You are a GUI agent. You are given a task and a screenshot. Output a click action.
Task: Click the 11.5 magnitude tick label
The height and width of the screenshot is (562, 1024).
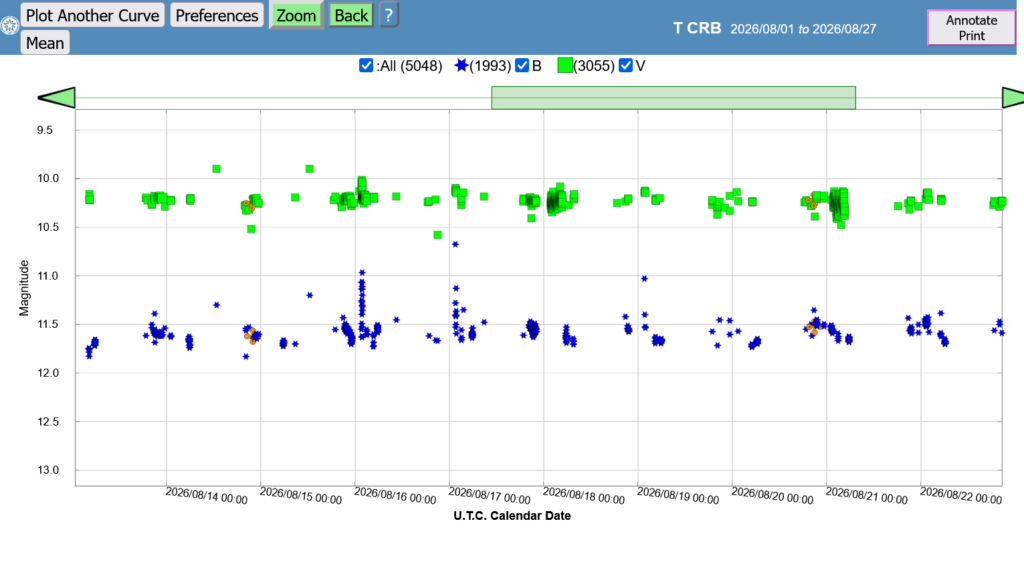(x=48, y=324)
